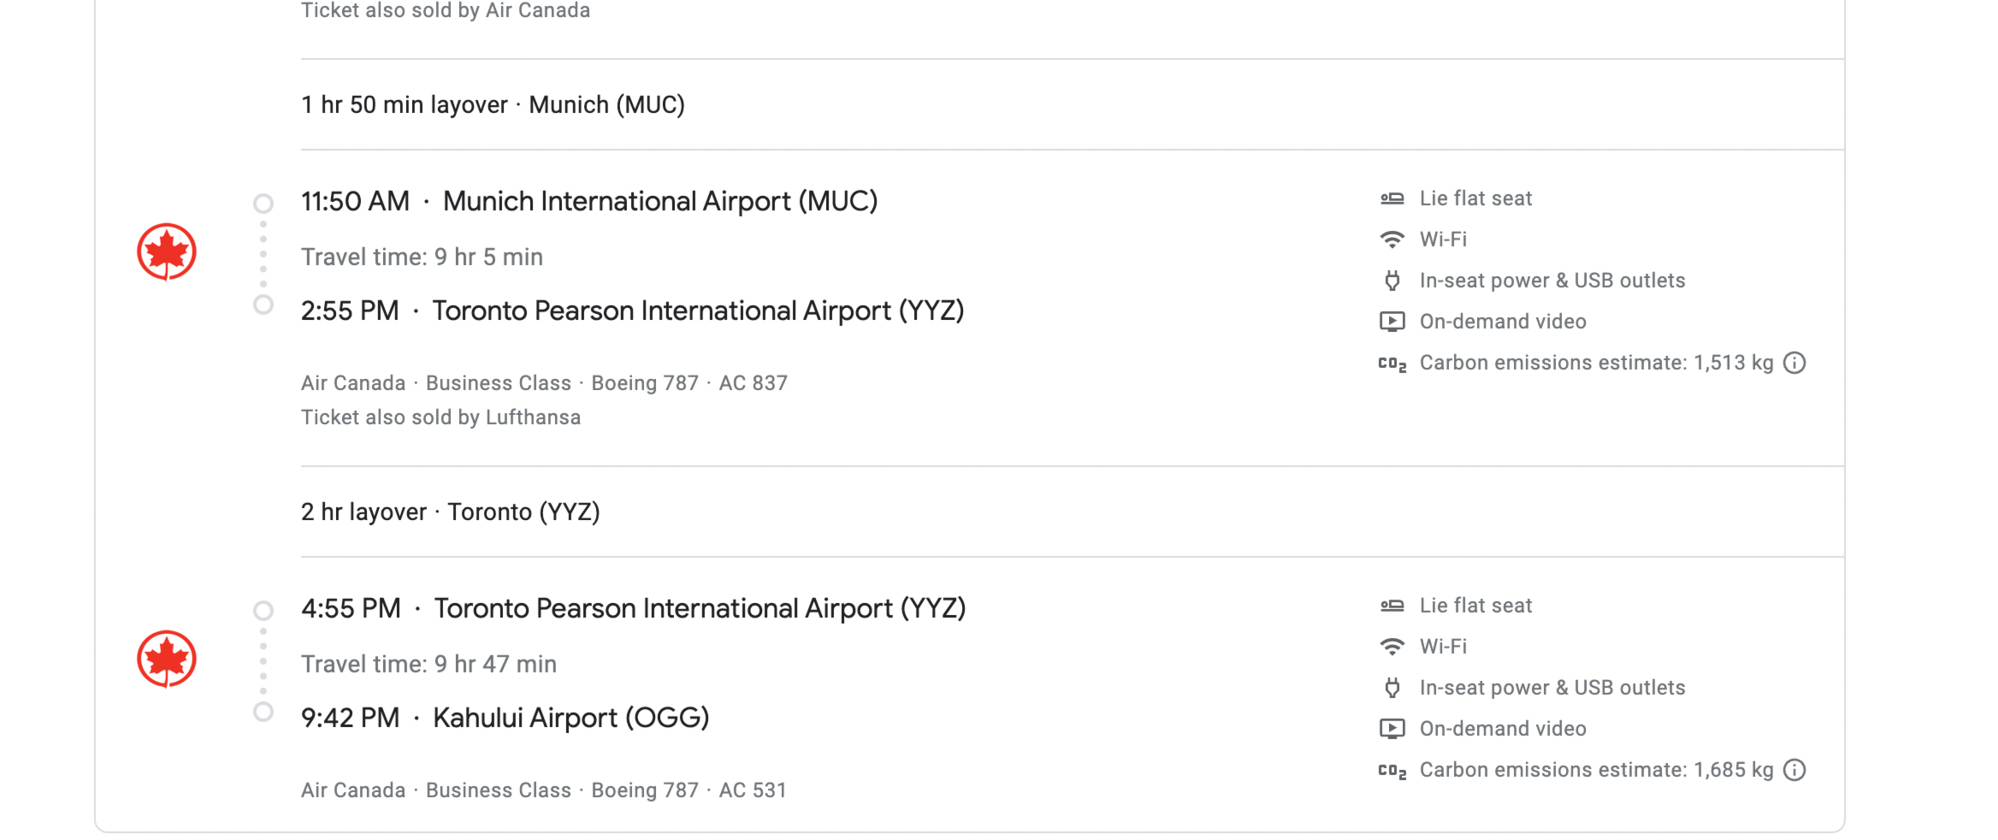The width and height of the screenshot is (1998, 840).
Task: Click the 2 hr layover Toronto row
Action: pos(1072,512)
